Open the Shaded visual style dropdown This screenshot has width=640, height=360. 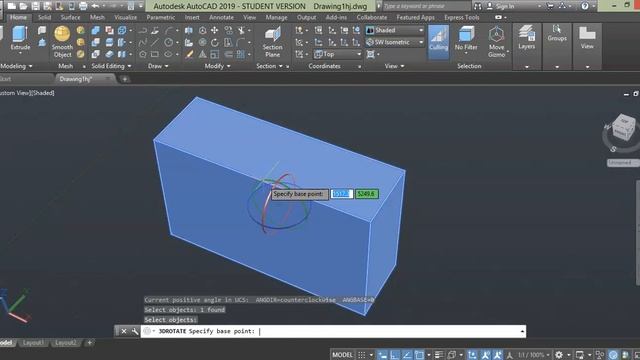(x=395, y=30)
